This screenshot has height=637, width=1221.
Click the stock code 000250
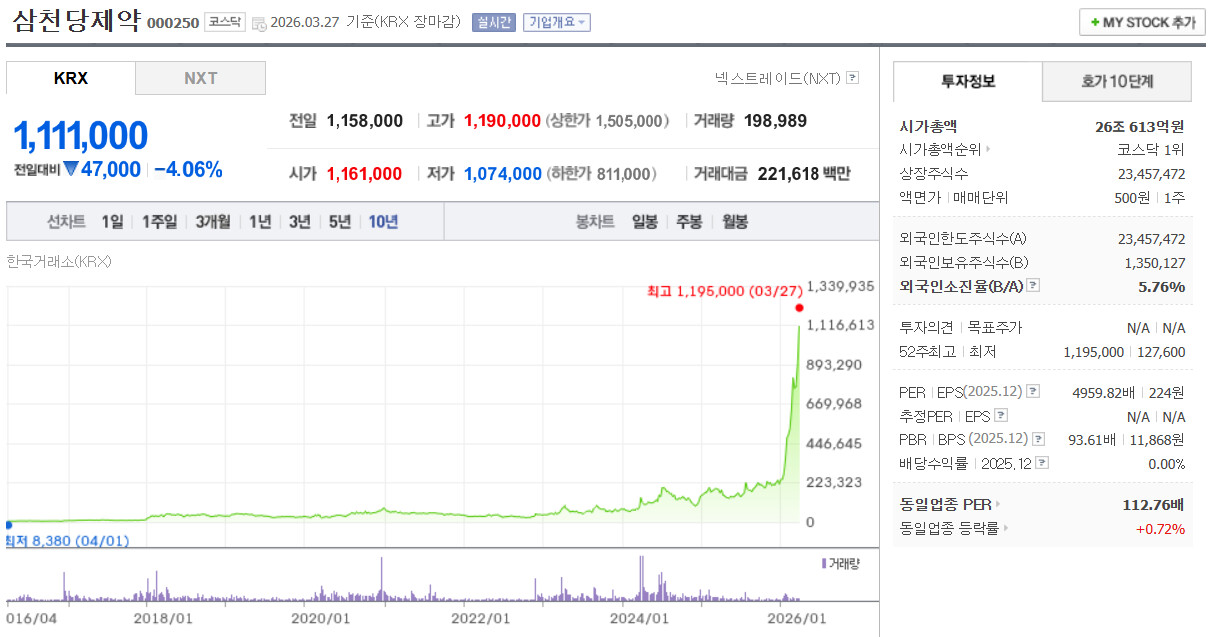tap(173, 23)
